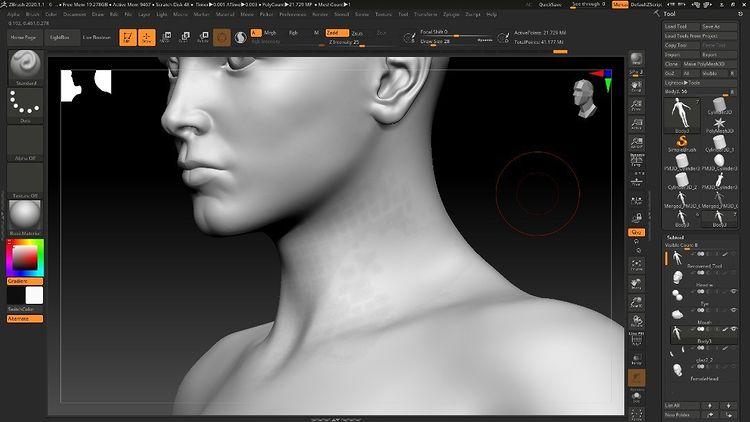The height and width of the screenshot is (422, 750).
Task: Activate the Edit mode button
Action: coord(128,38)
